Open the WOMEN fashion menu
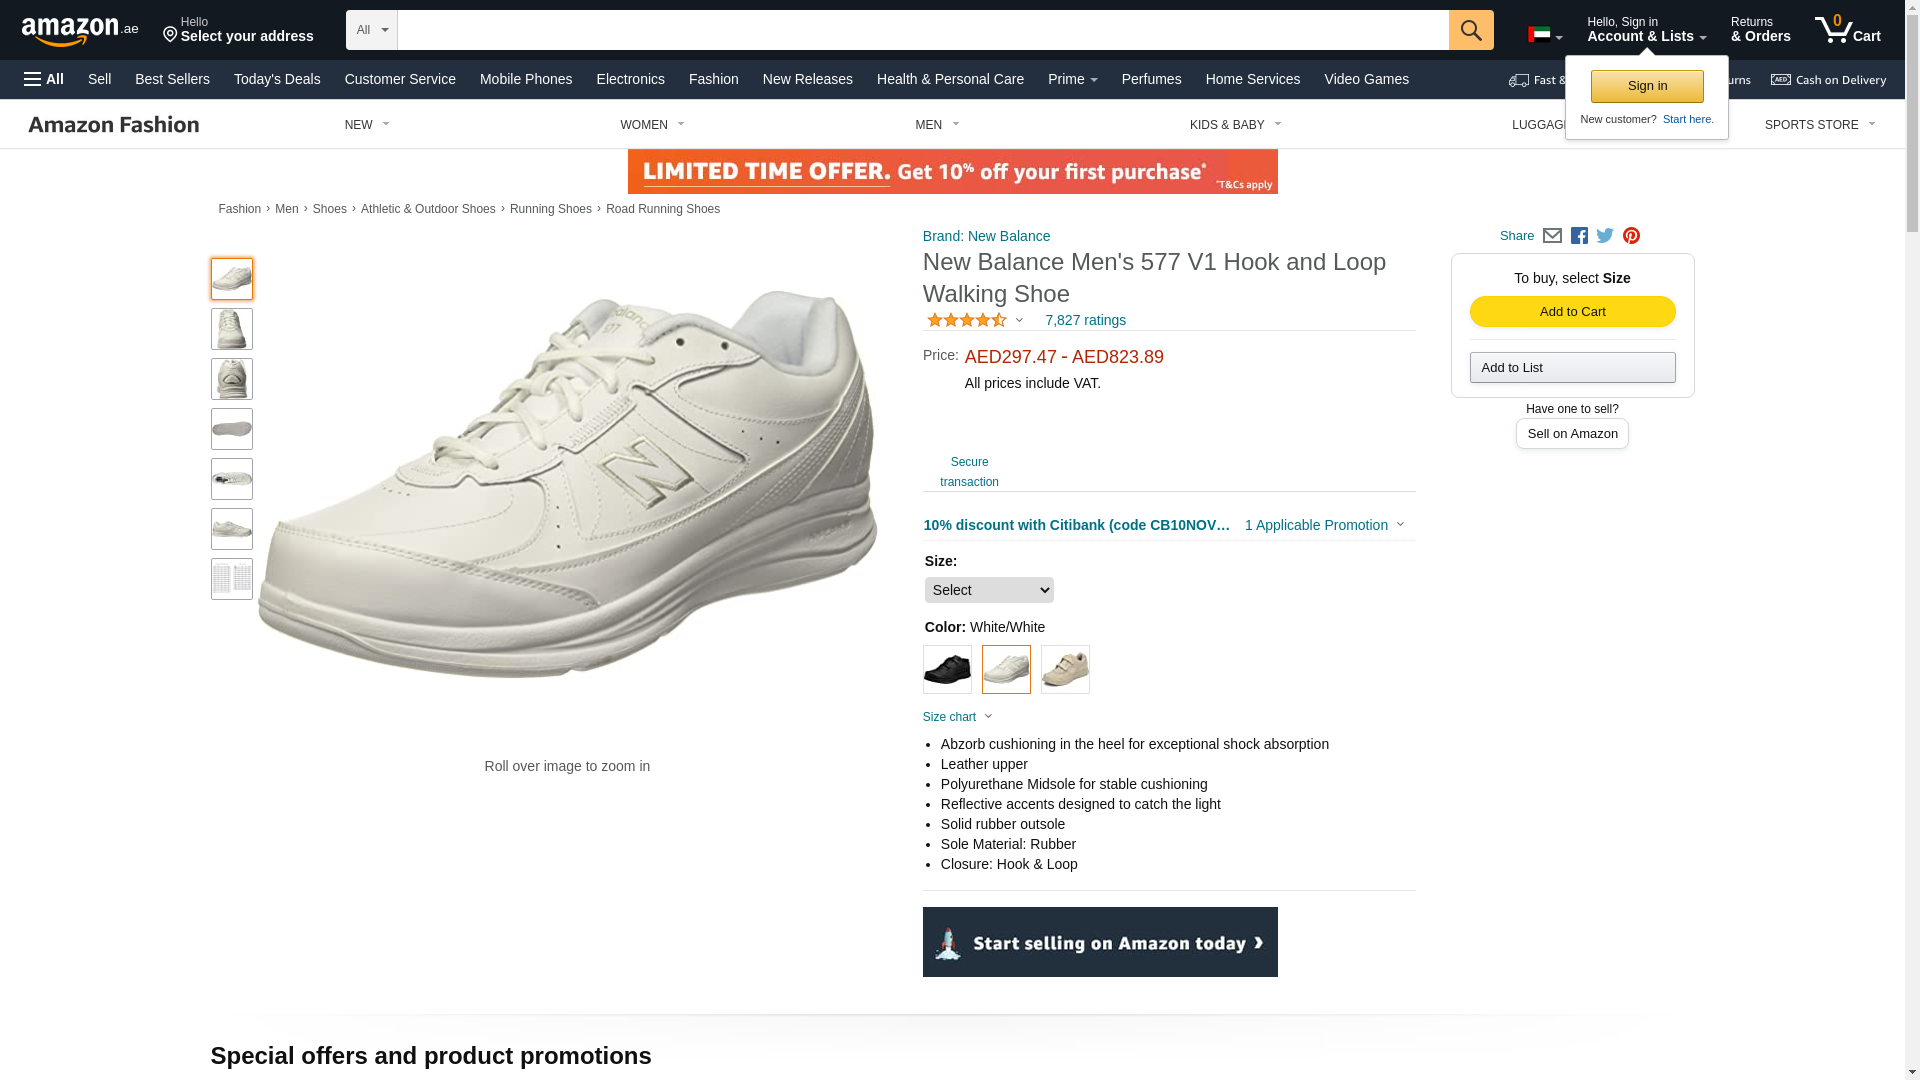 [652, 125]
